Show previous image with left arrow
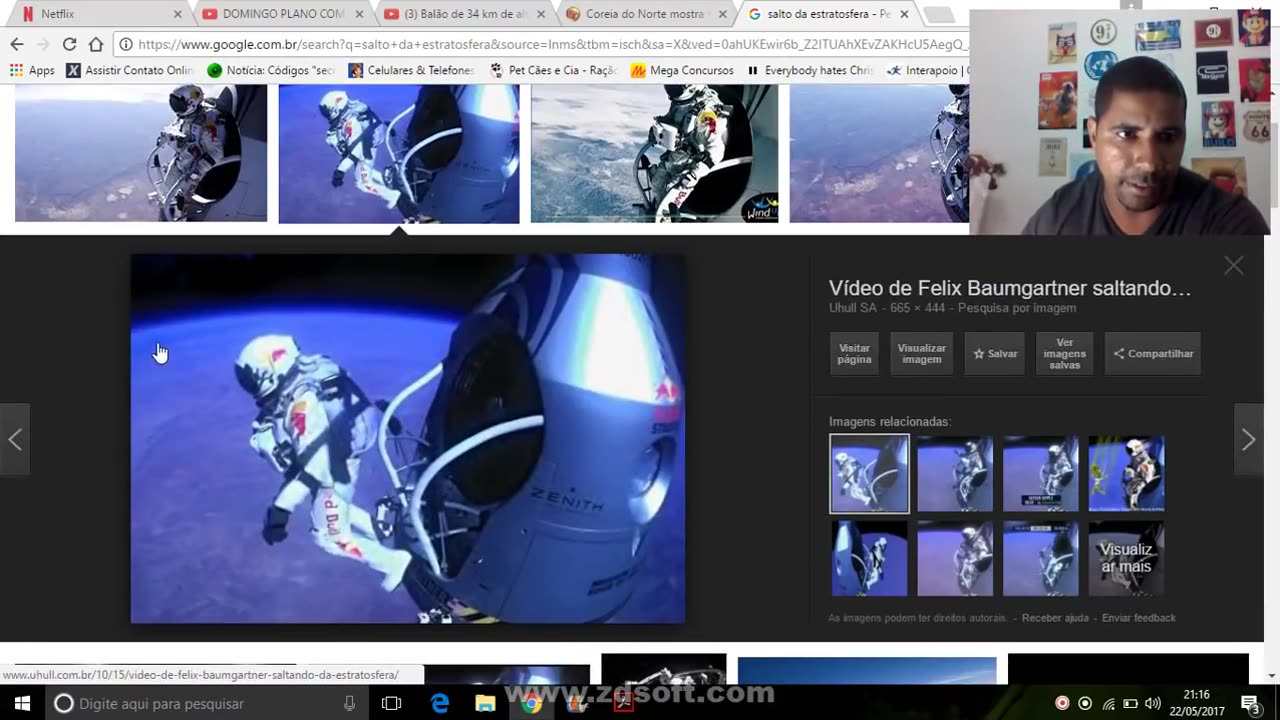 pyautogui.click(x=15, y=440)
